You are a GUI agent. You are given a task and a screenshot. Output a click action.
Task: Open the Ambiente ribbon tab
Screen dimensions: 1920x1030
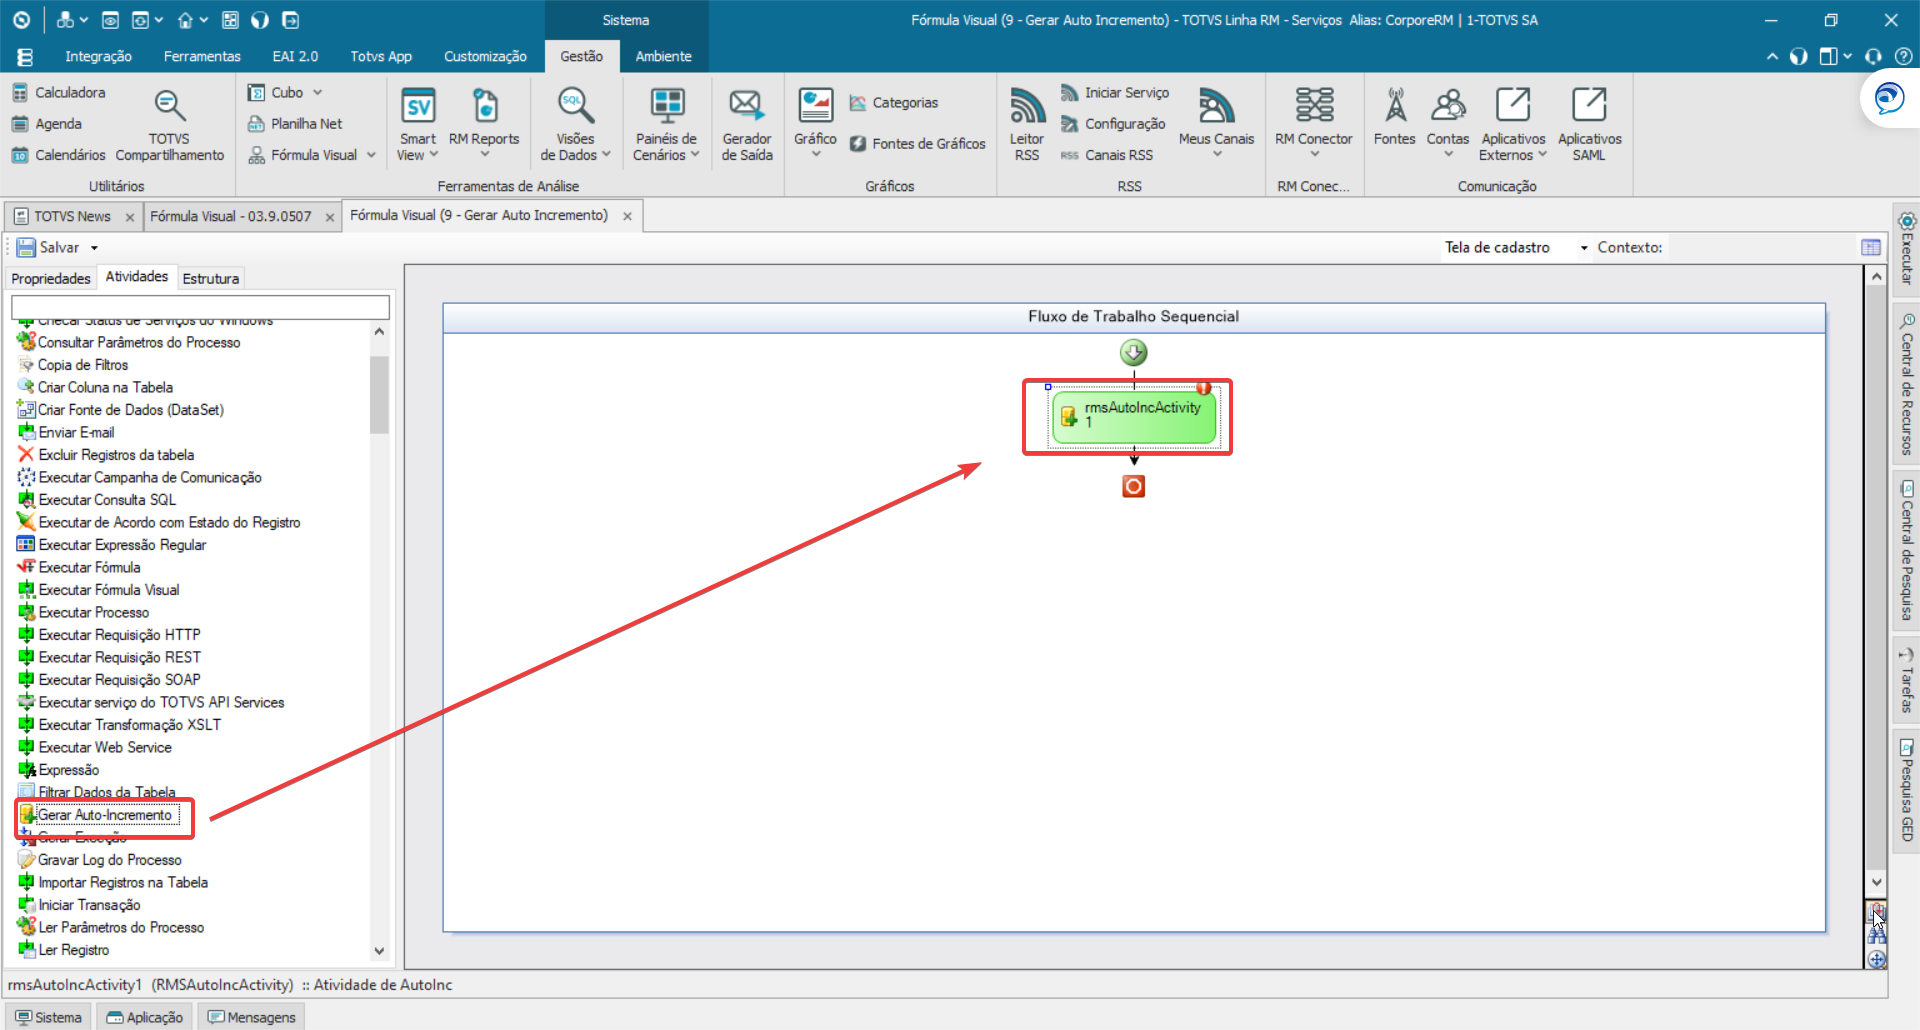(x=663, y=56)
